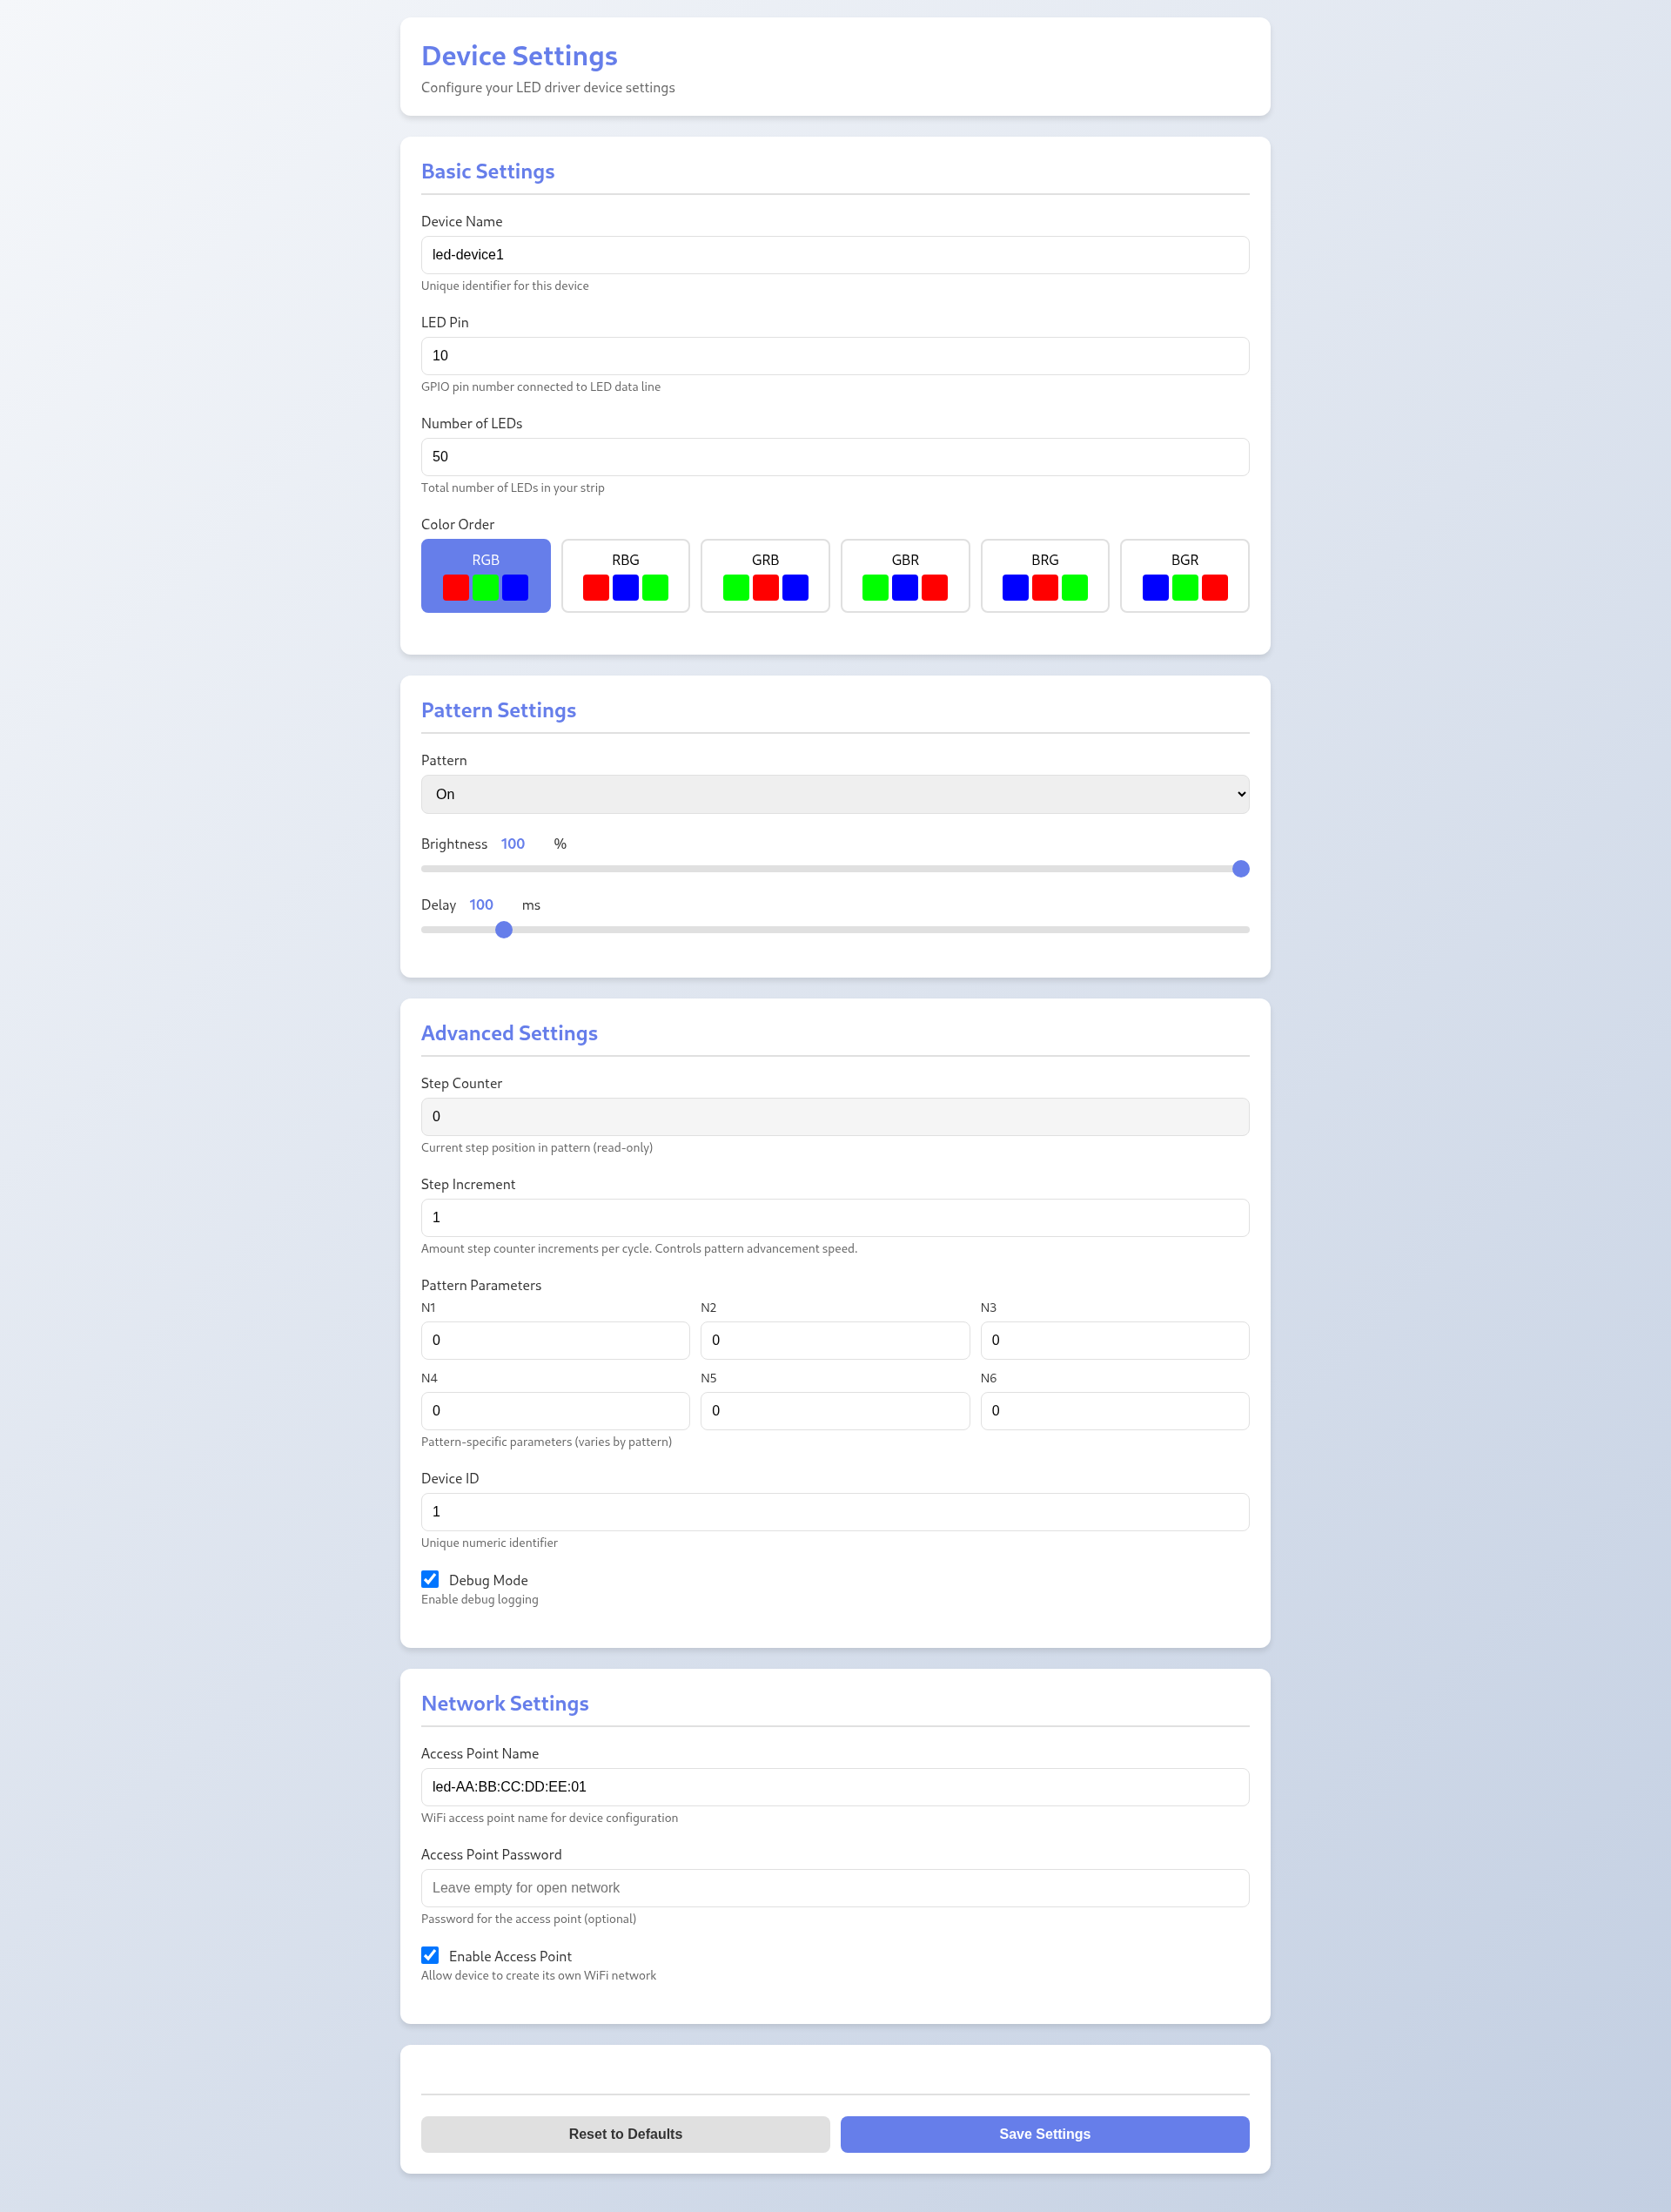Uncheck Enable Access Point
1671x2212 pixels.
click(x=430, y=1955)
